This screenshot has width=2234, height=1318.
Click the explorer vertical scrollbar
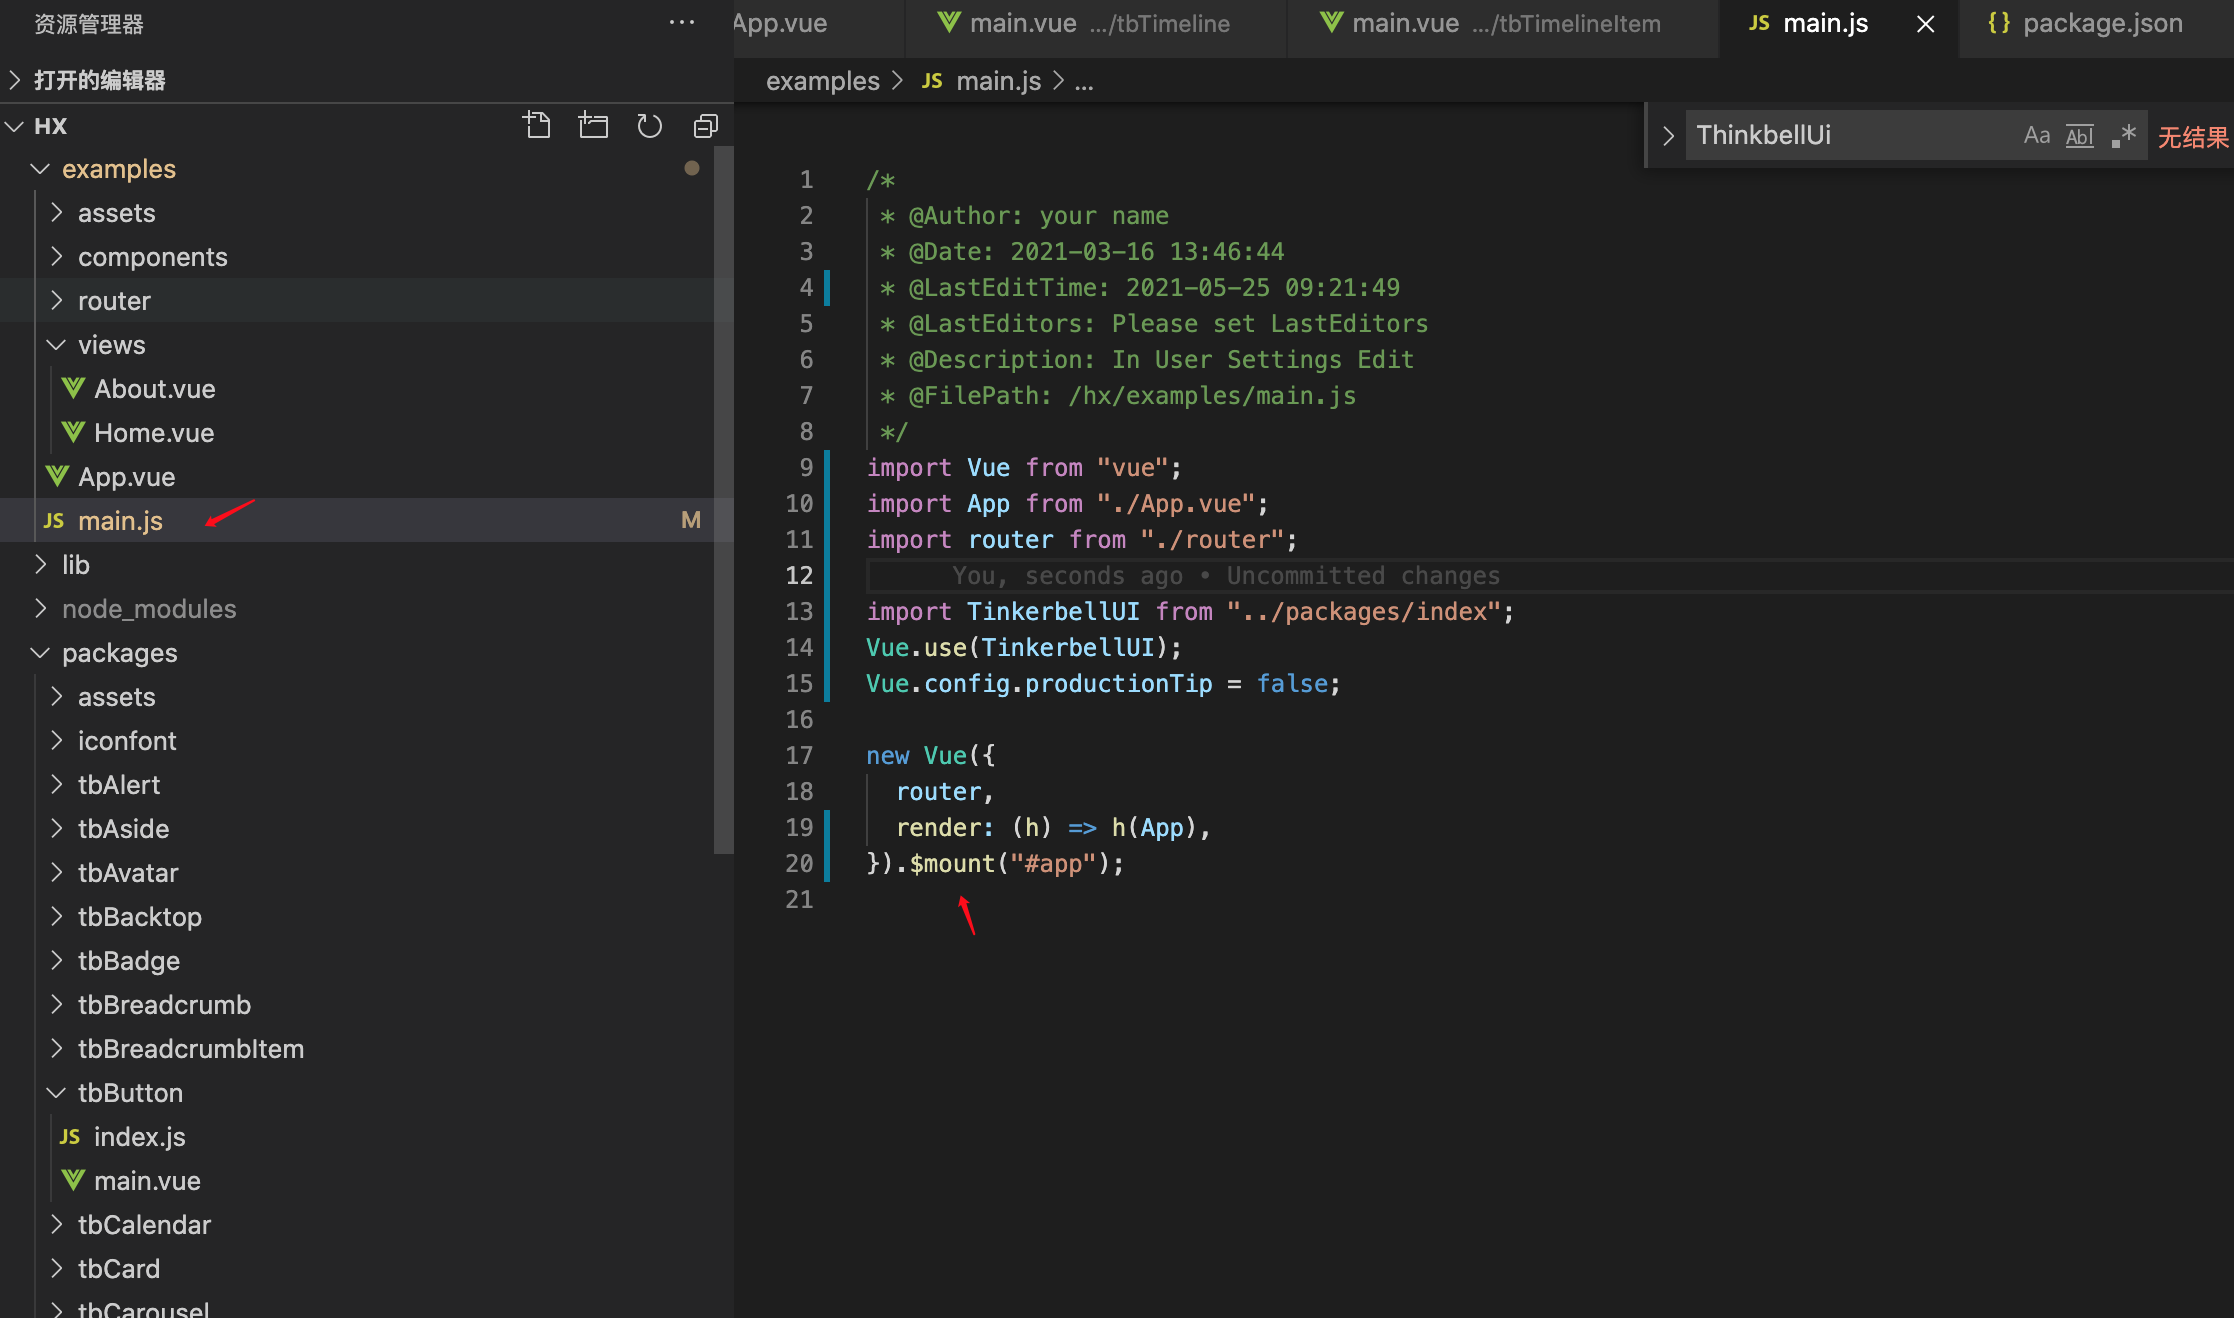click(x=724, y=500)
